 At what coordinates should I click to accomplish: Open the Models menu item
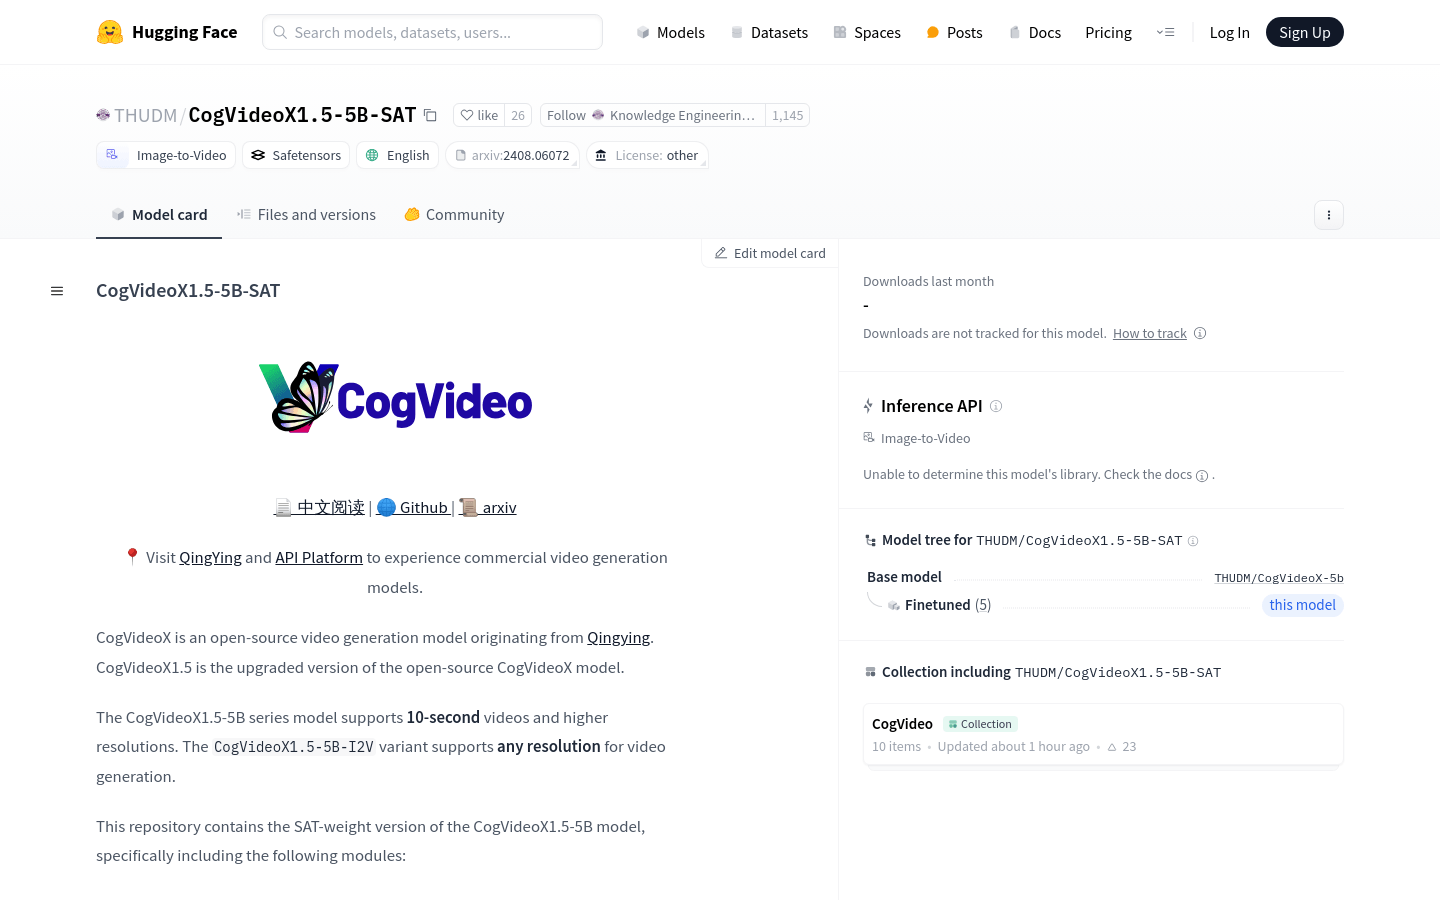tap(670, 32)
